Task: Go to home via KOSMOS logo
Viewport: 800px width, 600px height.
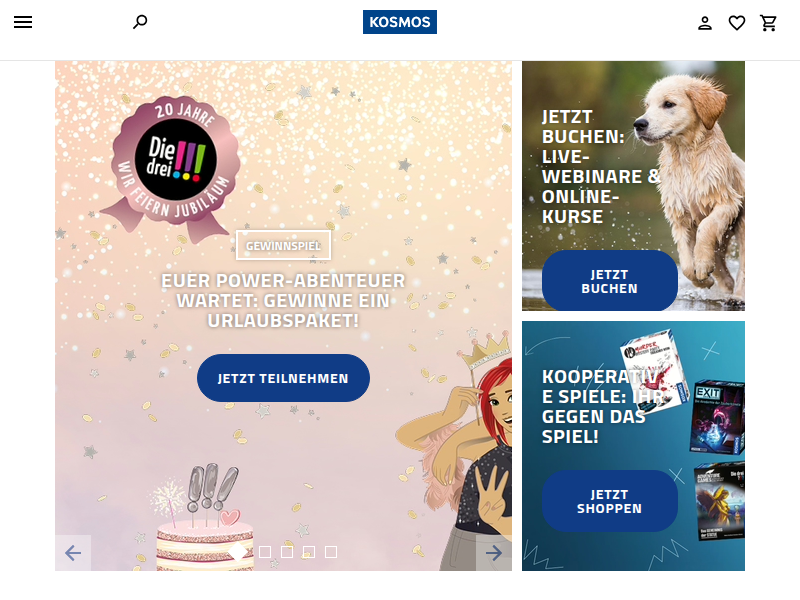Action: click(x=399, y=22)
